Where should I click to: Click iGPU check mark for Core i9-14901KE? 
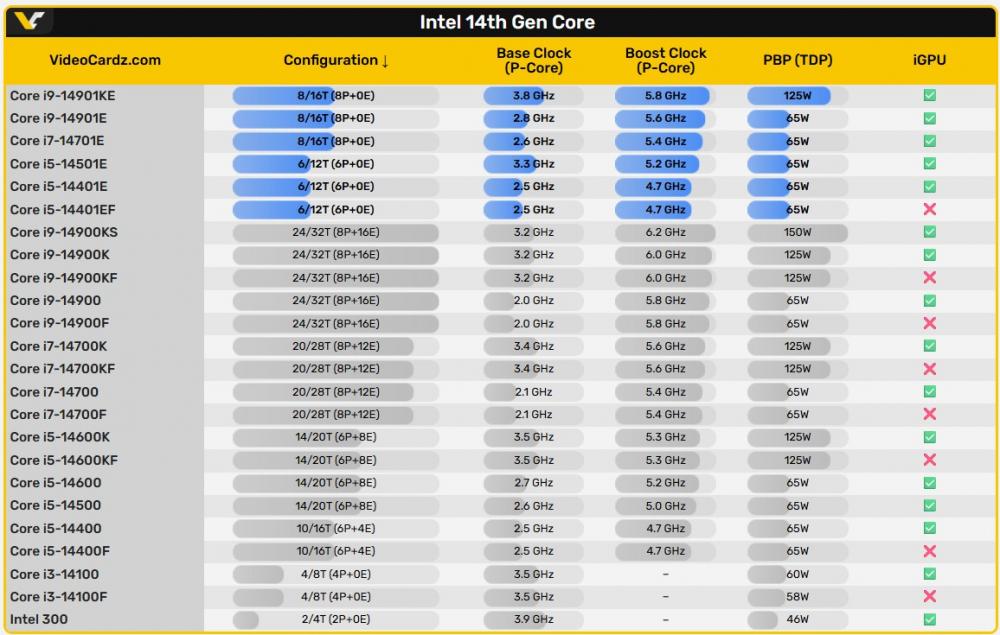click(930, 95)
